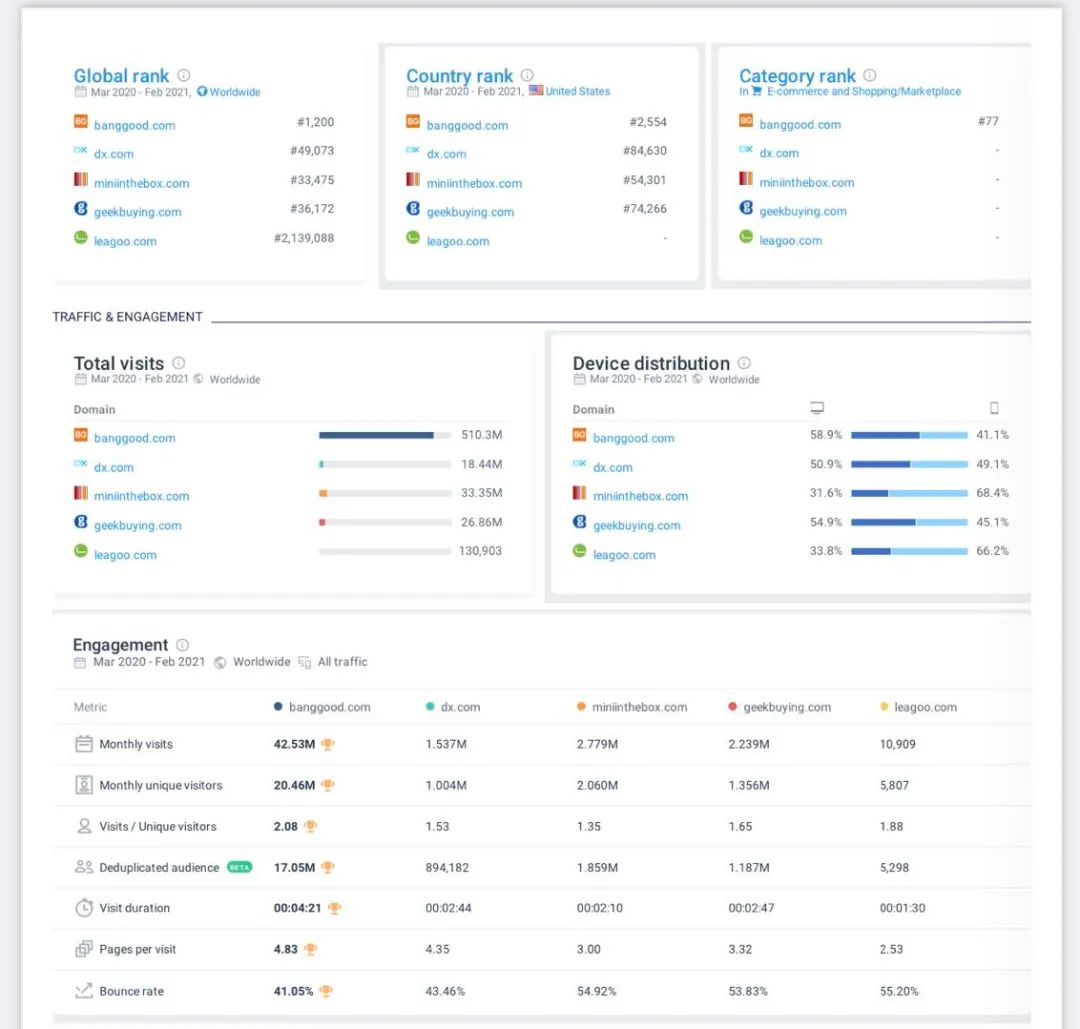
Task: Select geekbuying.com in Total visits list
Action: [137, 525]
